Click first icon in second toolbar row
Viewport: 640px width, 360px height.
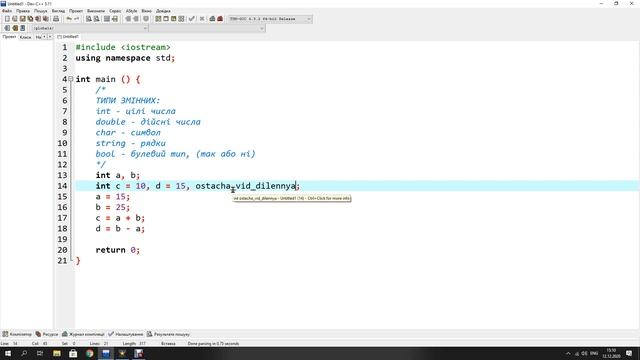pos(7,28)
